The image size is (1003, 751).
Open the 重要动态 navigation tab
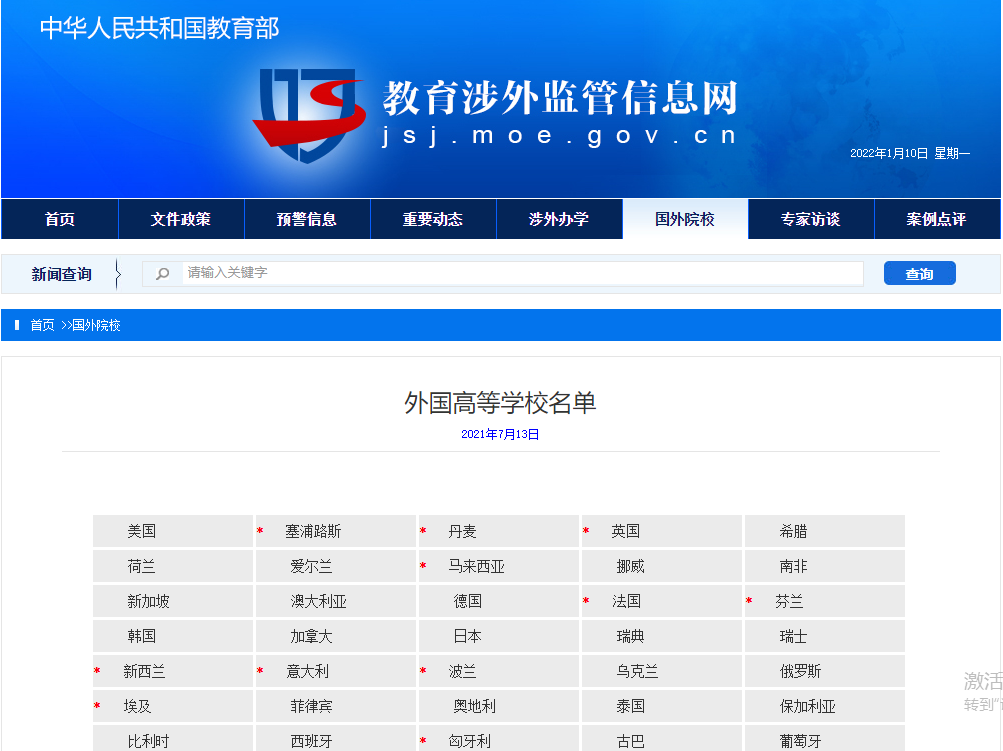click(x=433, y=219)
